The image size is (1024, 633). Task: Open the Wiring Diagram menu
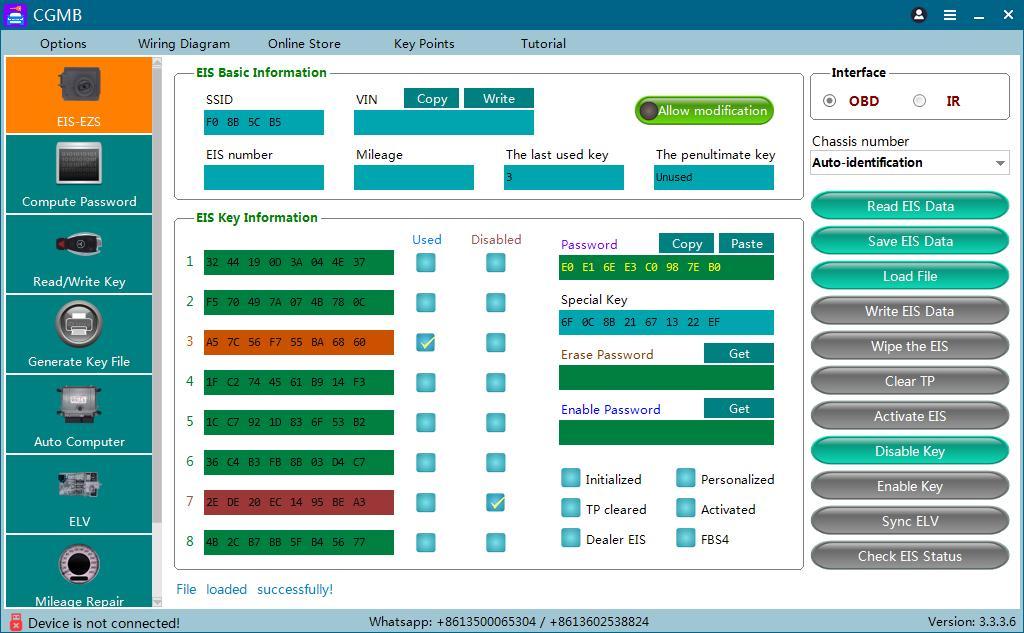pyautogui.click(x=184, y=44)
